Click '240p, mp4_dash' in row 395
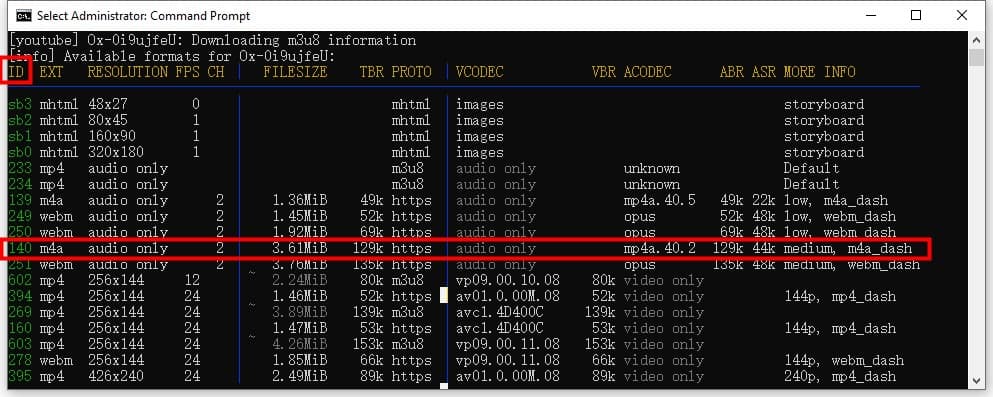 (x=840, y=376)
